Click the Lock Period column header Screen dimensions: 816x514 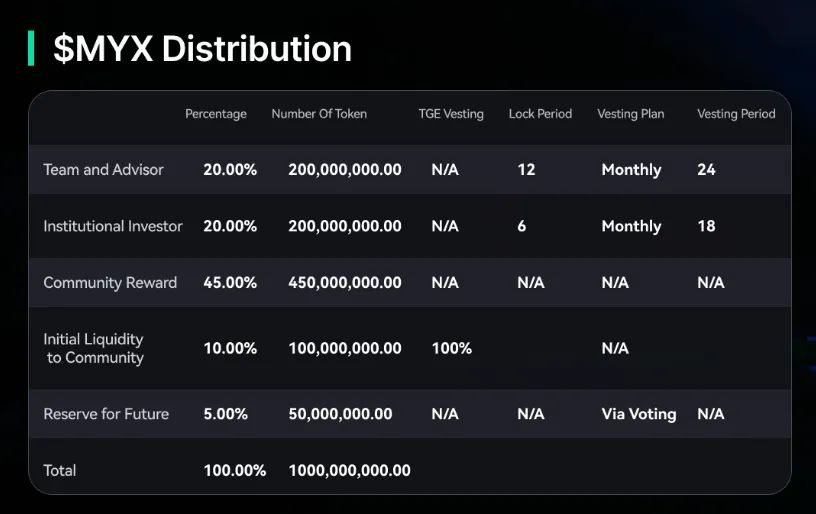click(540, 114)
